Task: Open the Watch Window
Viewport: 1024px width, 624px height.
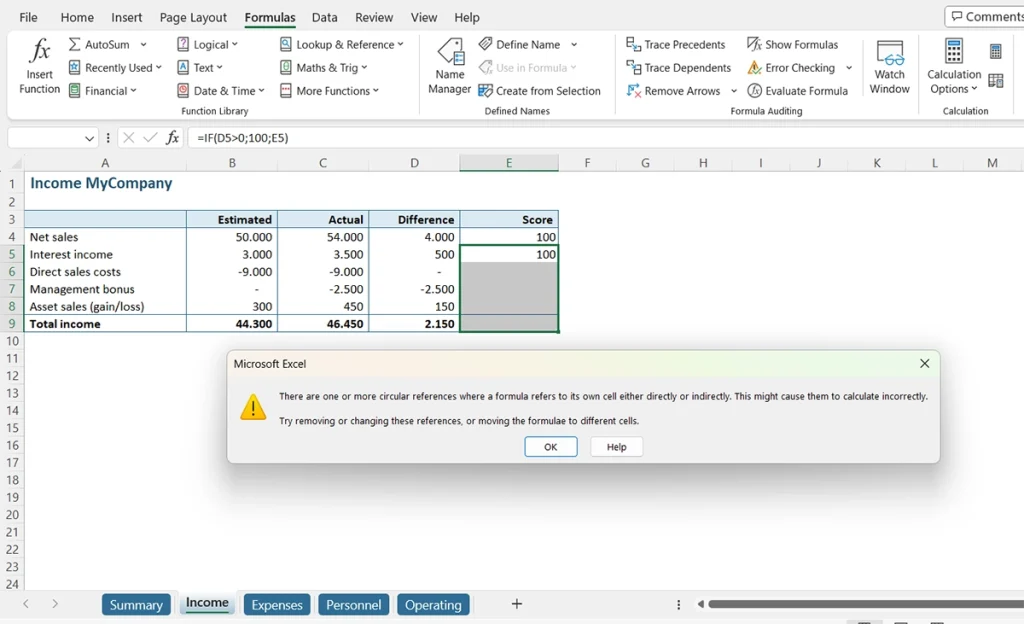Action: click(889, 66)
